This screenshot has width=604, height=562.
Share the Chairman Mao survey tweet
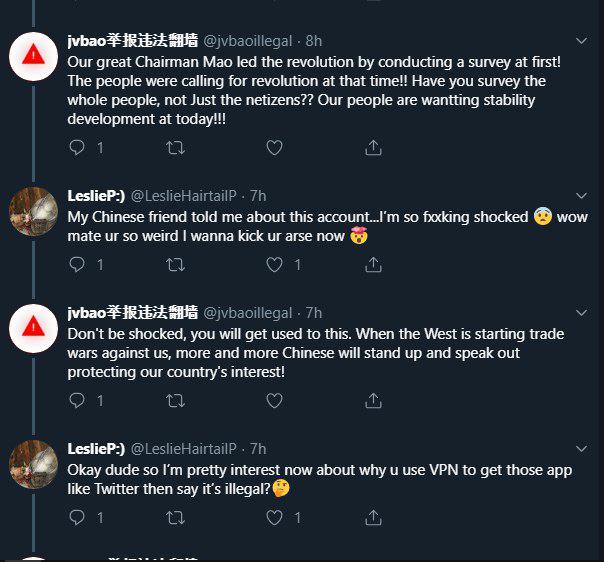coord(373,148)
